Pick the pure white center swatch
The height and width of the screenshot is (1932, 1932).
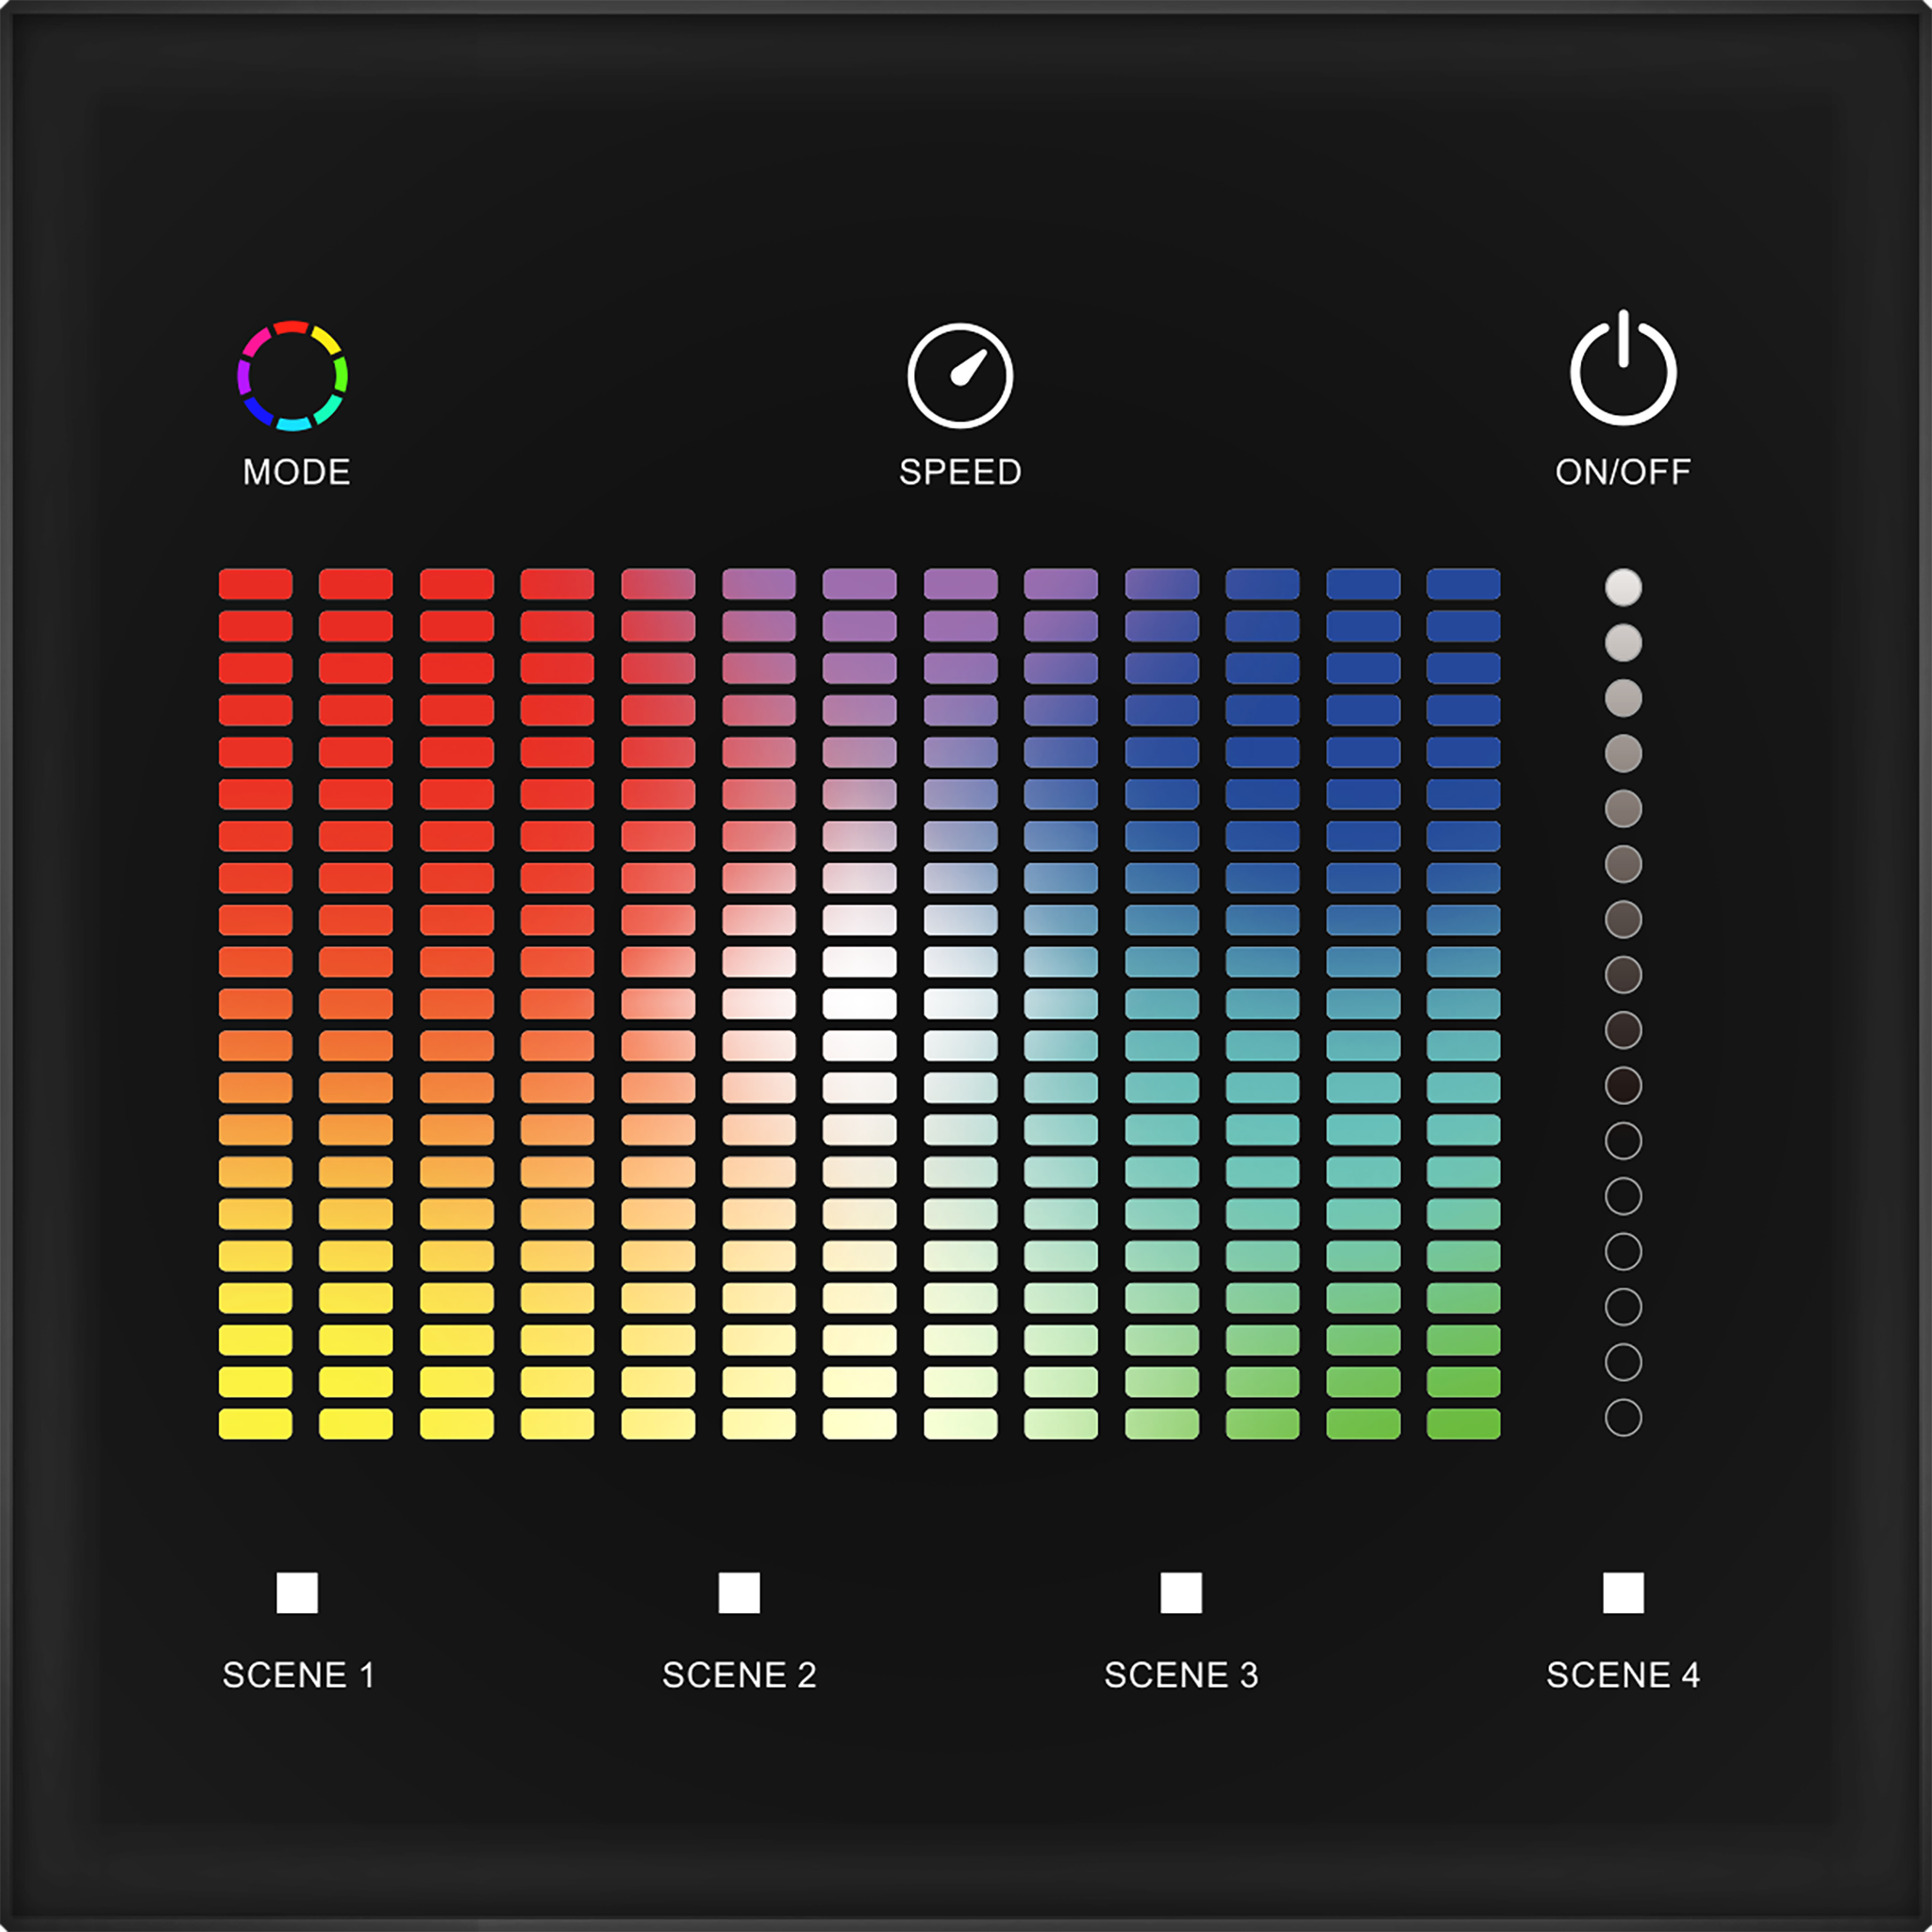(859, 1004)
